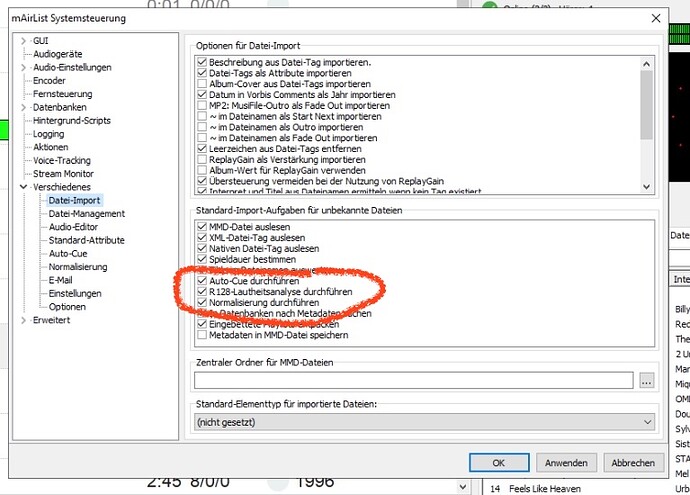Enable ~ im Dateinamen als Start Next
690x495 pixels.
coord(202,116)
